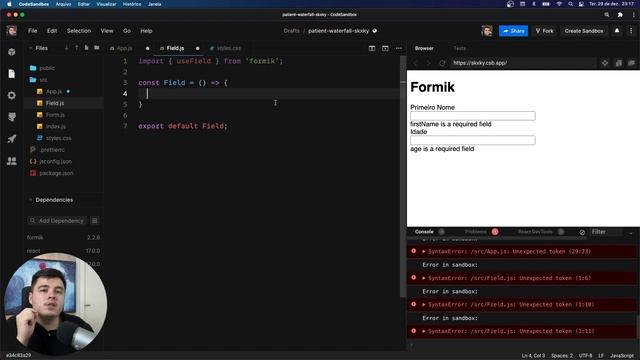This screenshot has height=360, width=640.
Task: Open the editor more options ellipsis
Action: coord(399,48)
